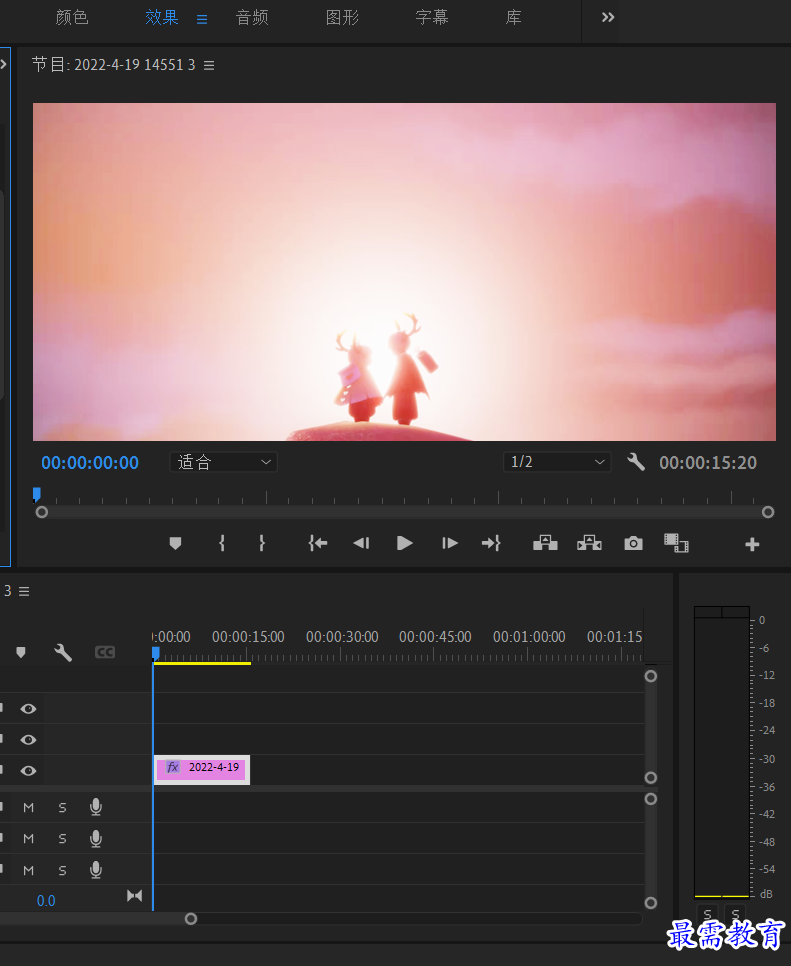Viewport: 791px width, 966px height.
Task: Open the button editor plus icon
Action: tap(752, 544)
